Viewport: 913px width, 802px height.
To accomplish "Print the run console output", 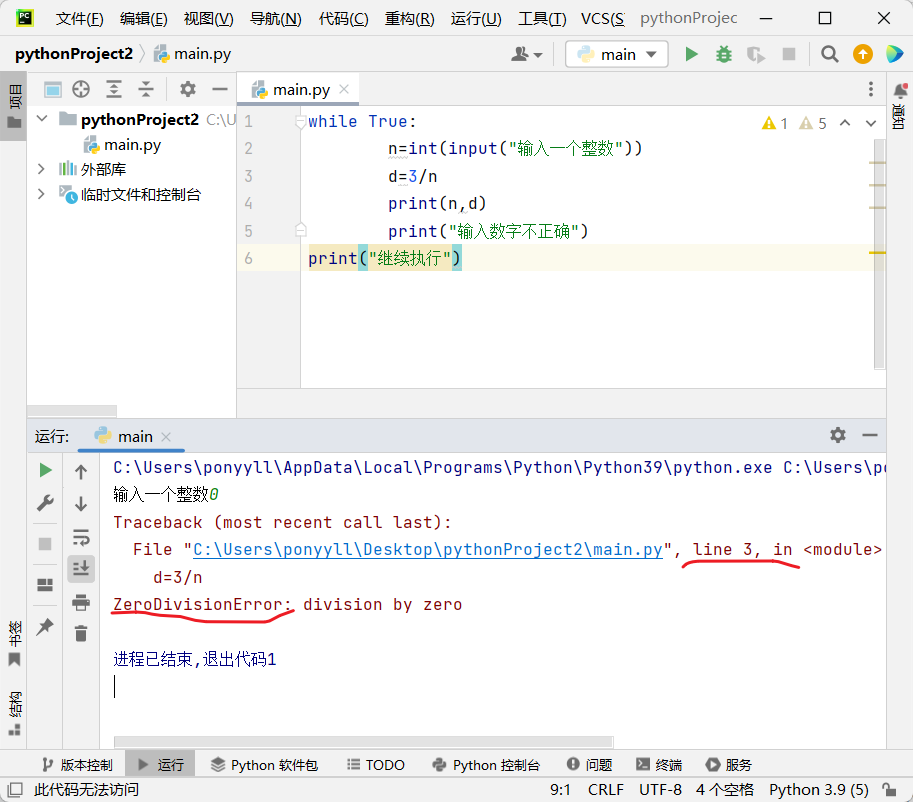I will point(81,601).
